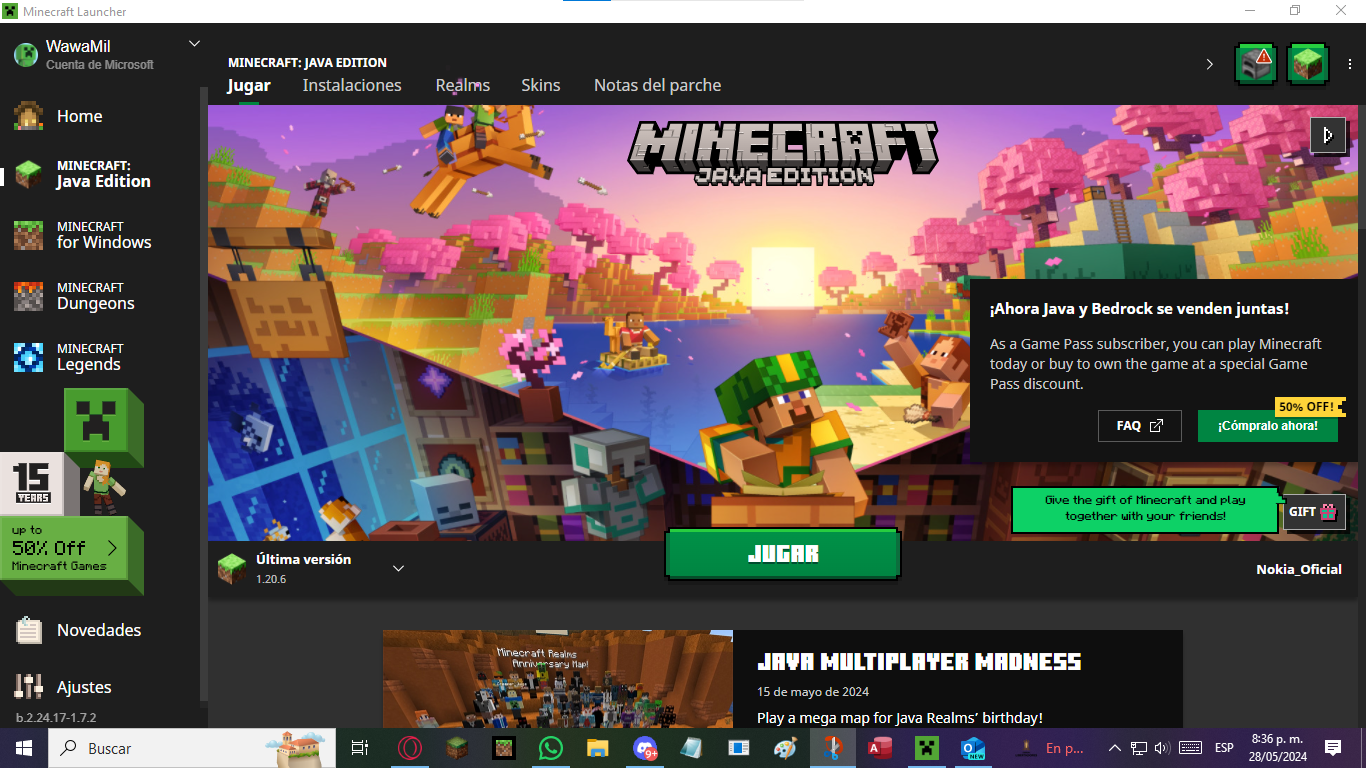Open the 15 Years anniversary tile
Viewport: 1366px width, 768px height.
(x=32, y=483)
